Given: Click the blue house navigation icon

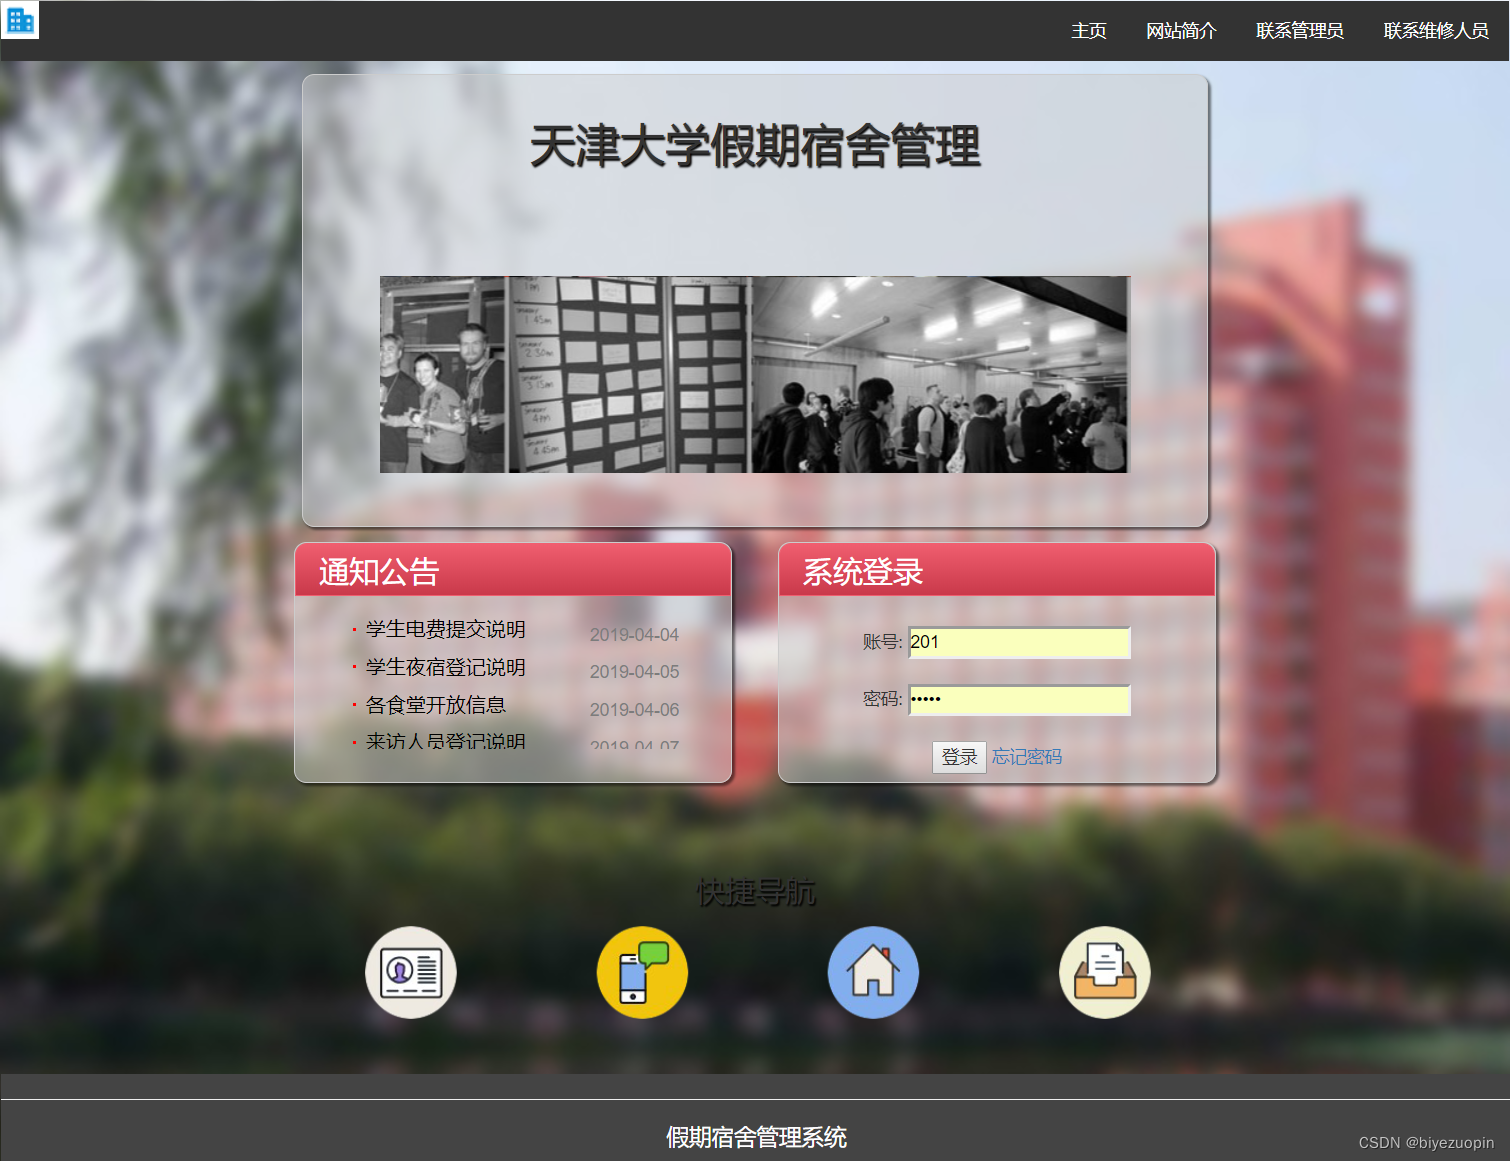Looking at the screenshot, I should 873,972.
